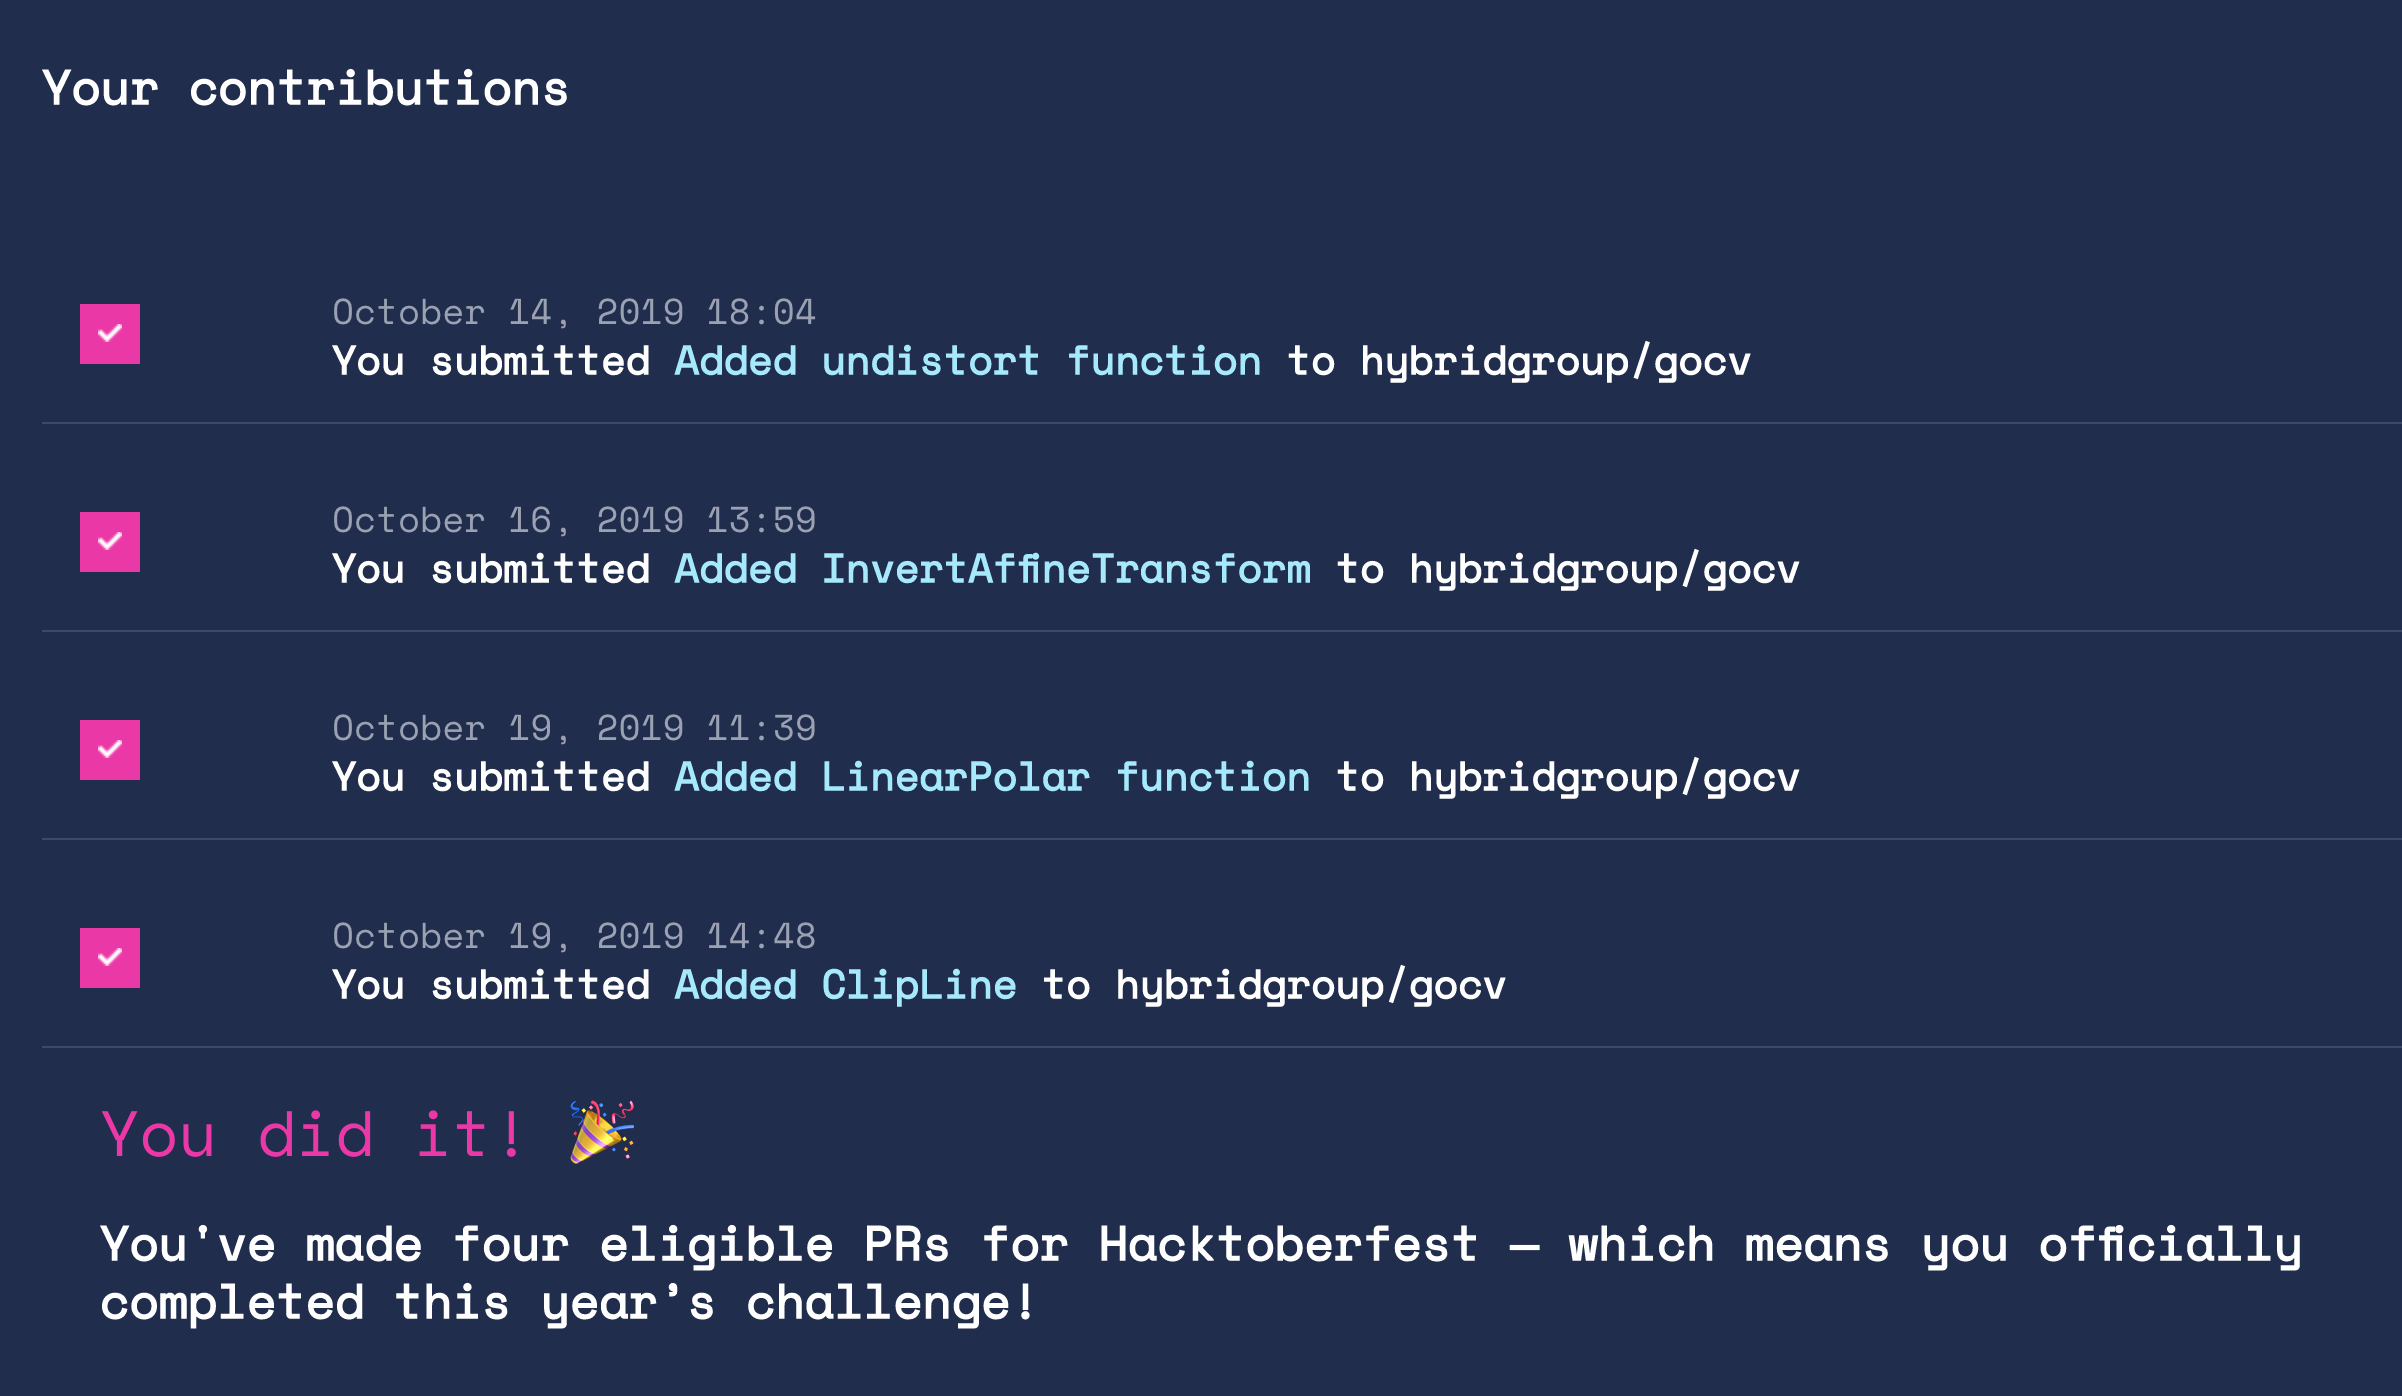Click the pink "You did it!" text
Screen dimensions: 2402x1396
(x=312, y=1135)
